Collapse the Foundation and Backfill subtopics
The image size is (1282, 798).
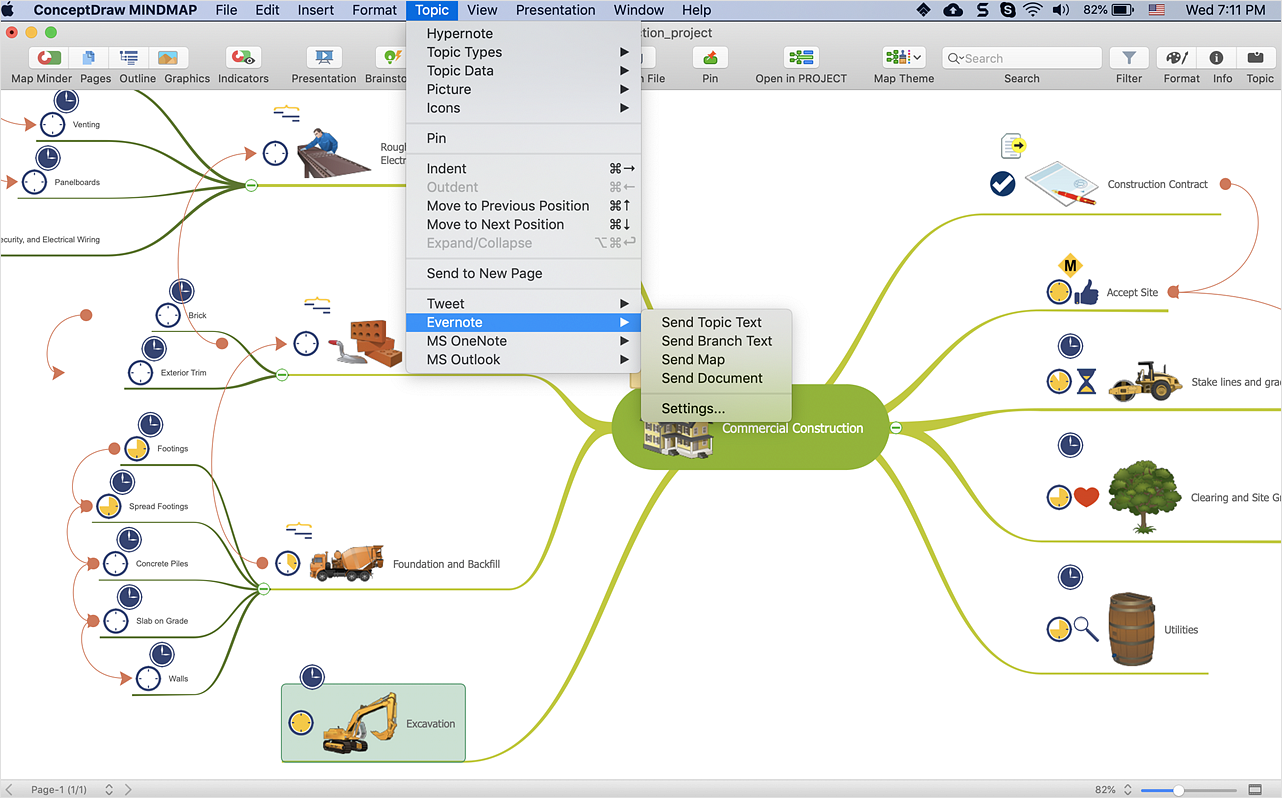click(264, 589)
